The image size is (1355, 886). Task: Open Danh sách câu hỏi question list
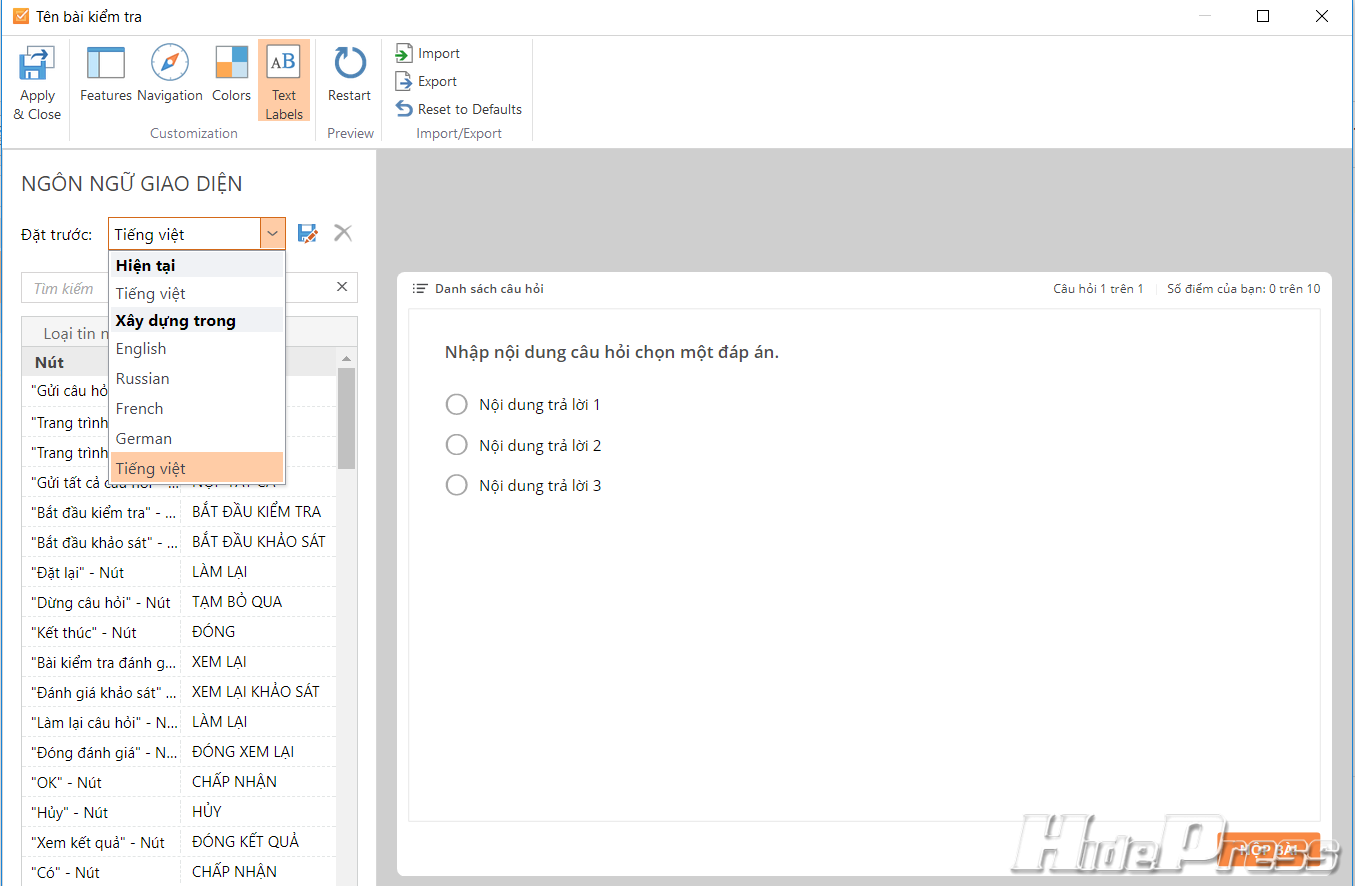tap(478, 289)
